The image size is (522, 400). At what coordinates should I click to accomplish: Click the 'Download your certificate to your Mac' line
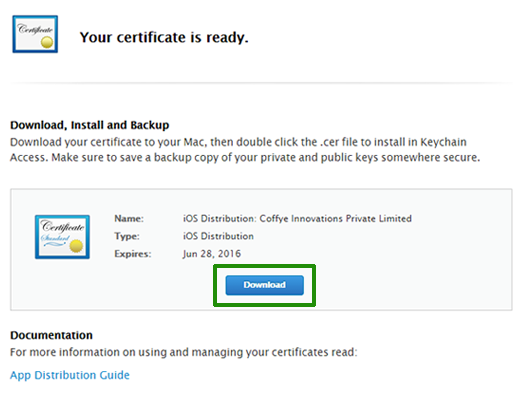(x=238, y=142)
